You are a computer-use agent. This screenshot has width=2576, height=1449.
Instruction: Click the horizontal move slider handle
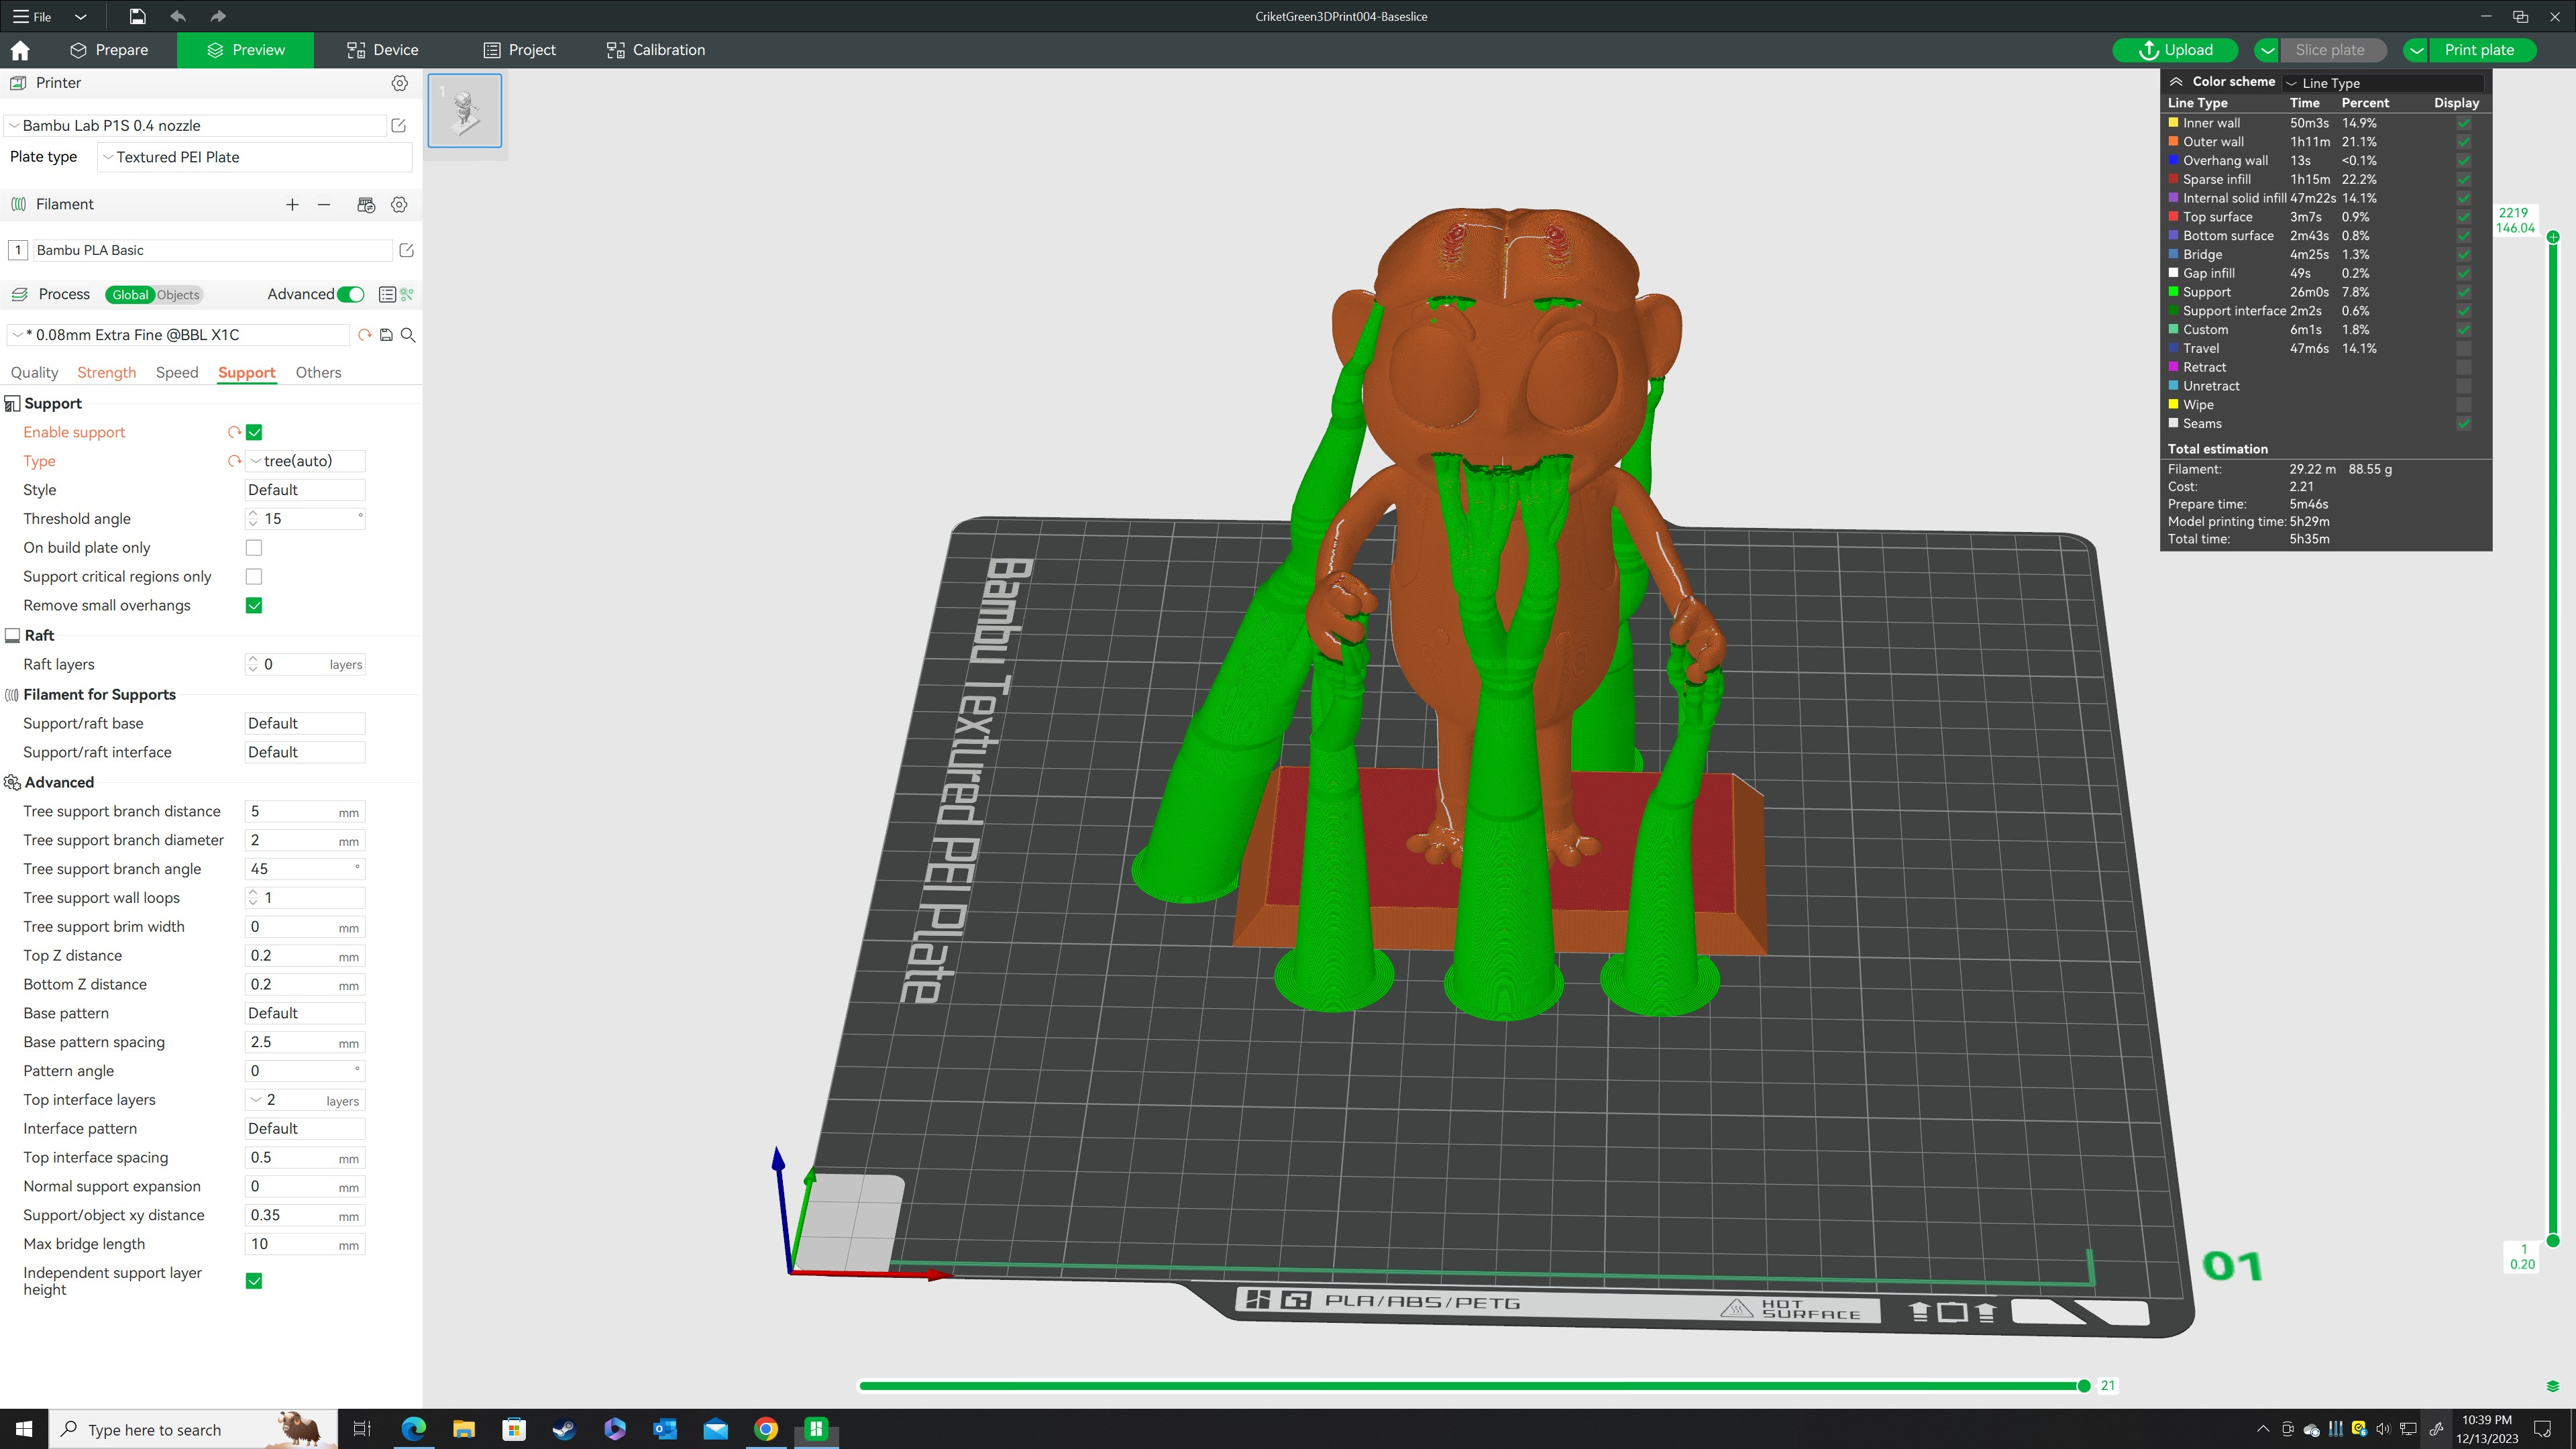2084,1386
